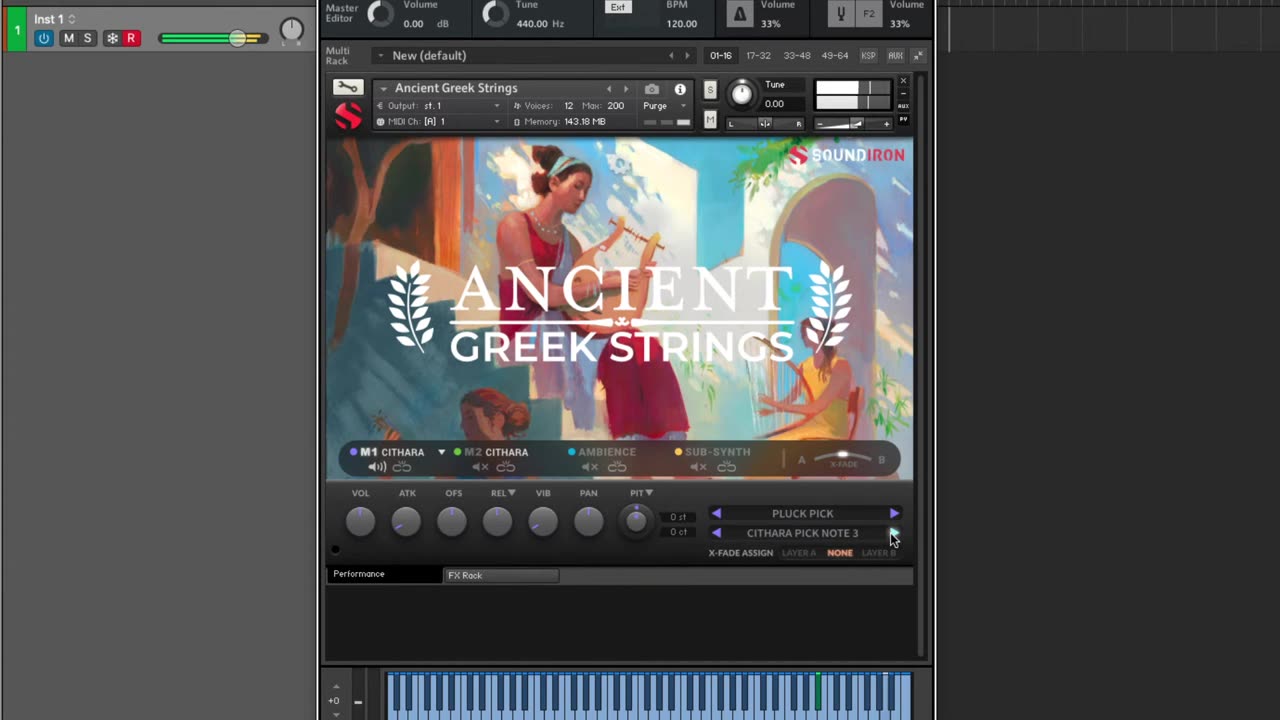Toggle Inst 1 track power button
Image resolution: width=1280 pixels, height=720 pixels.
pyautogui.click(x=44, y=38)
